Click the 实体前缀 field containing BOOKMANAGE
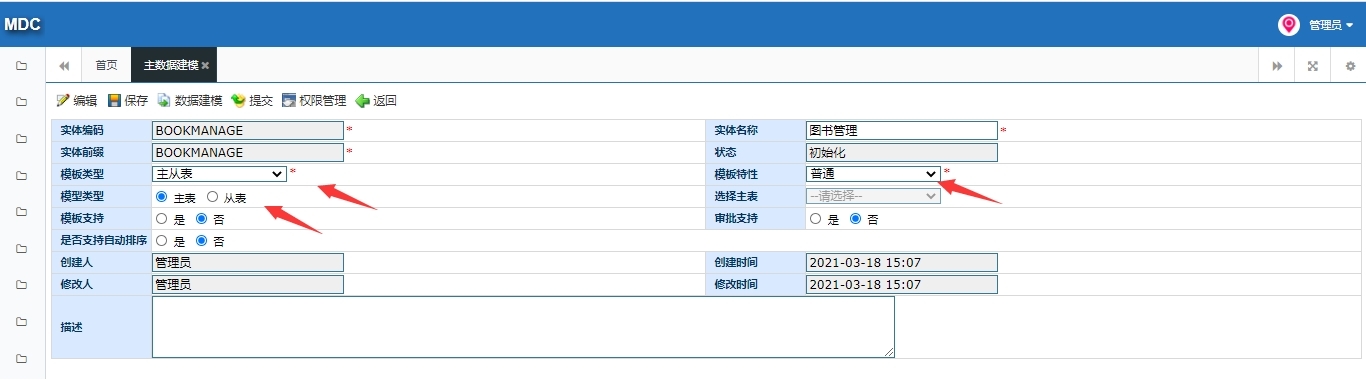This screenshot has width=1366, height=381. (x=248, y=152)
